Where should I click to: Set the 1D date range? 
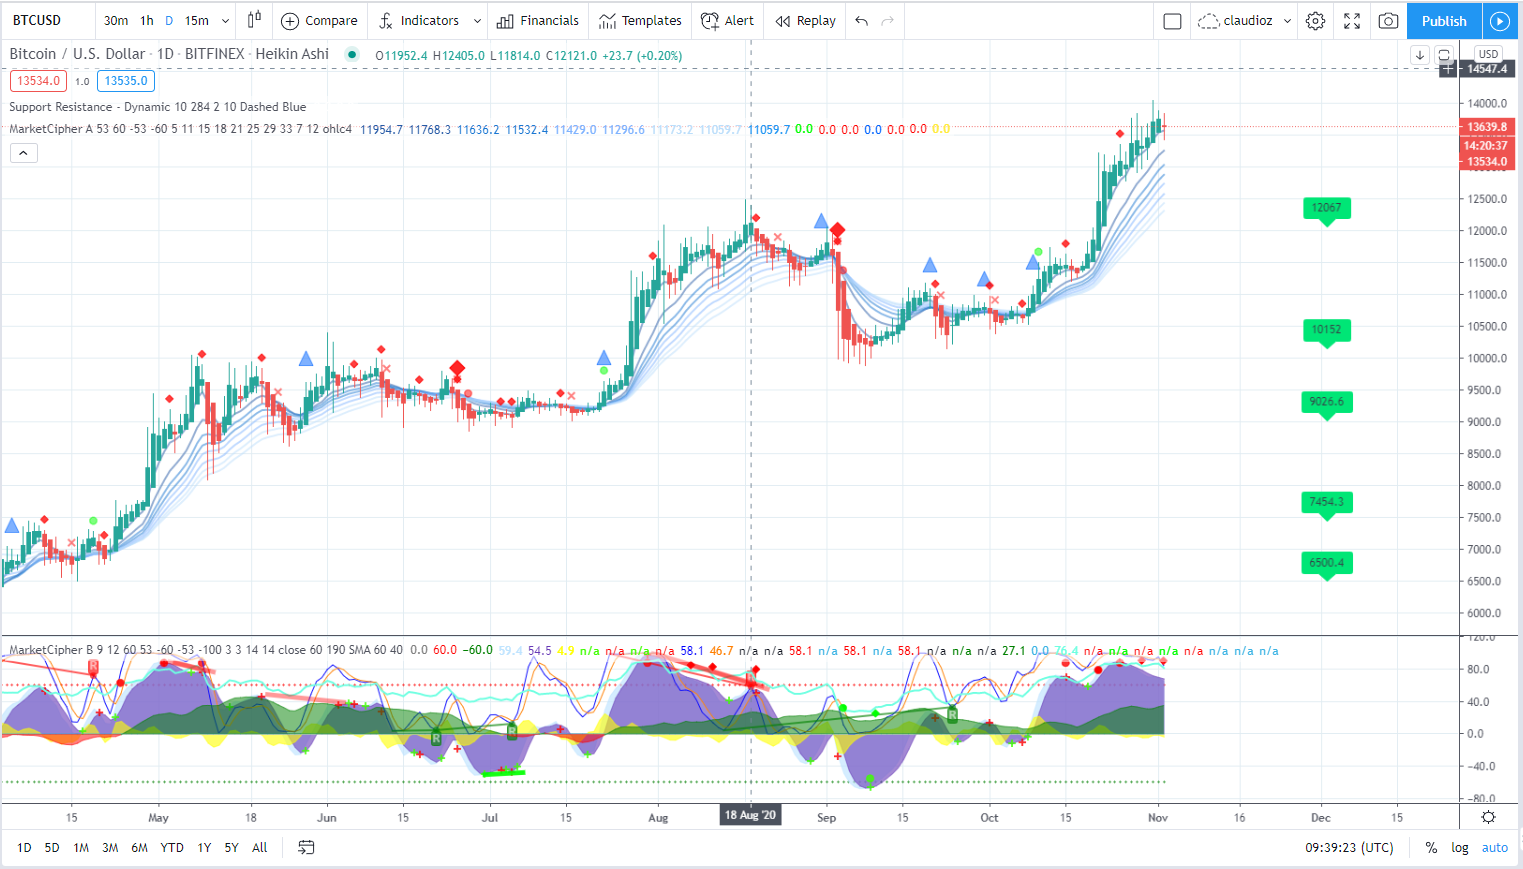24,847
